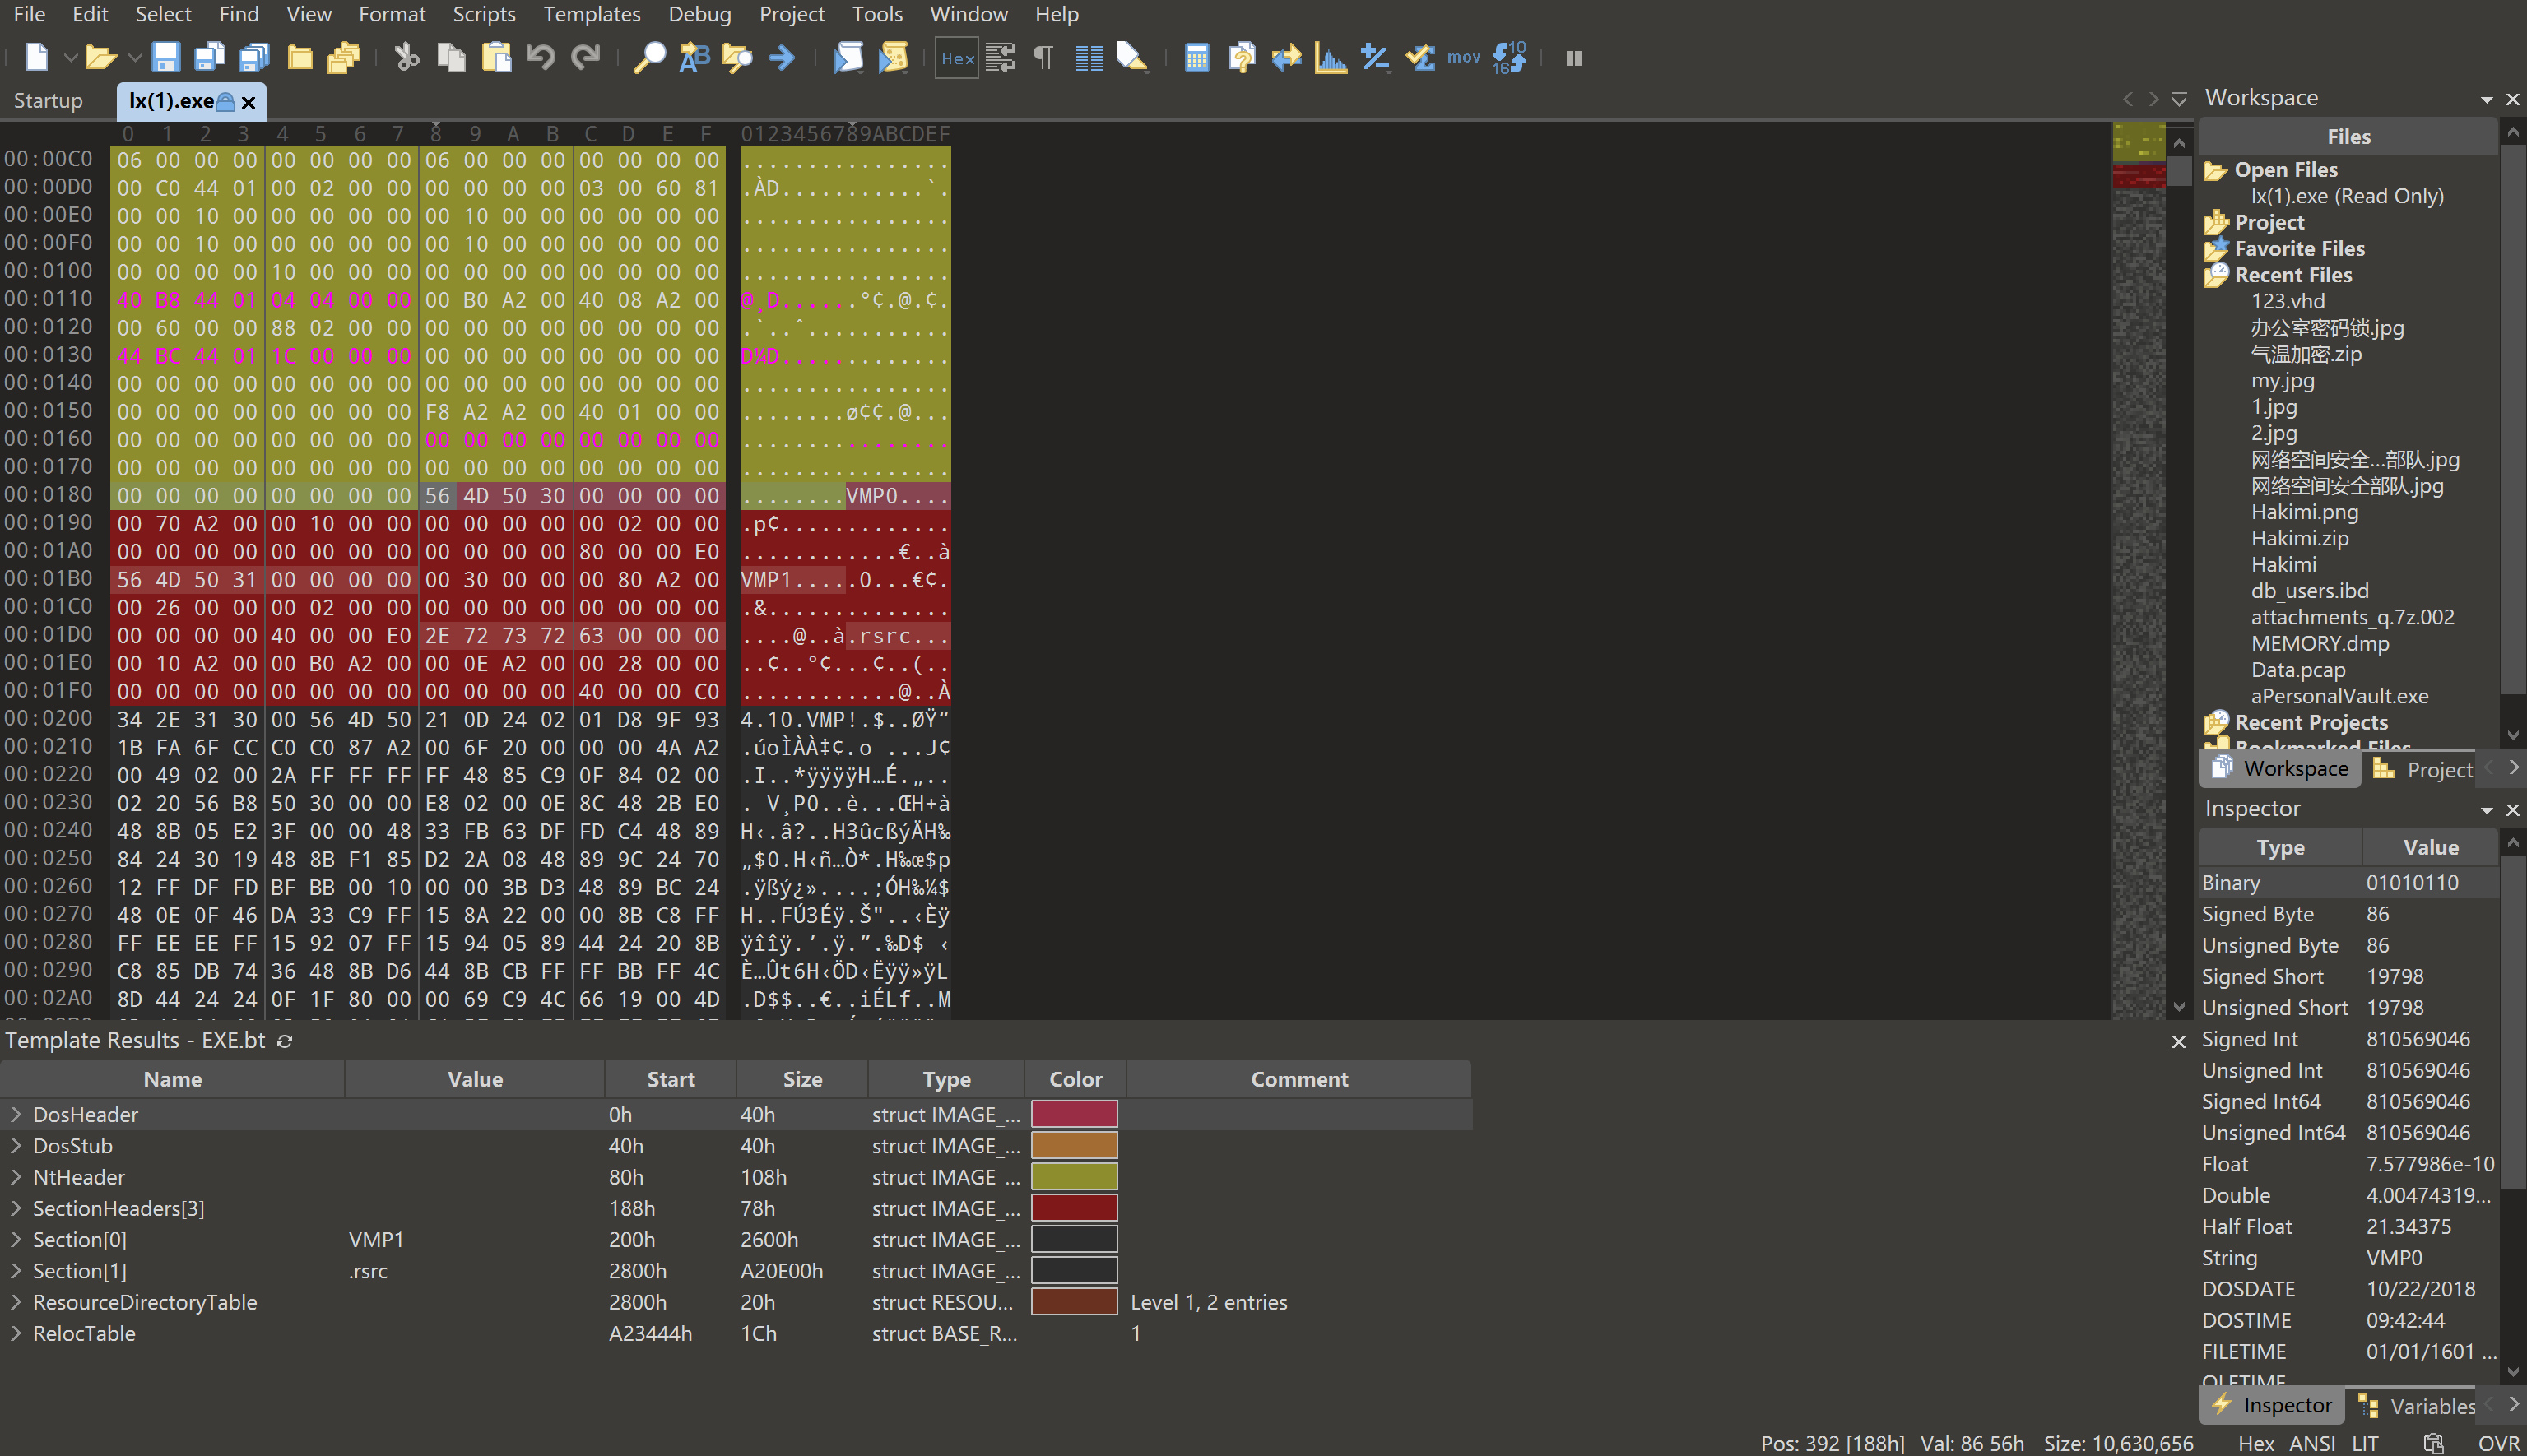The height and width of the screenshot is (1456, 2527).
Task: Toggle Hex edit-as mode button
Action: click(957, 58)
